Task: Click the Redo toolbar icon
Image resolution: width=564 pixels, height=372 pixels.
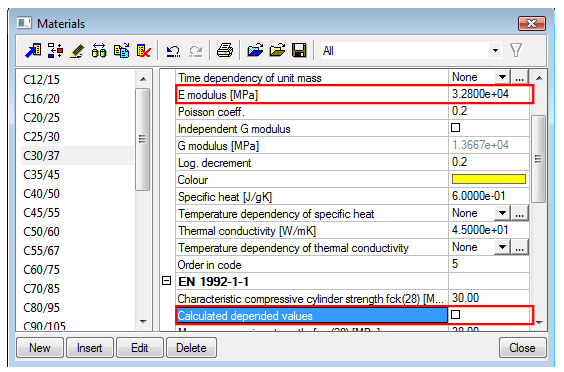Action: pyautogui.click(x=196, y=51)
